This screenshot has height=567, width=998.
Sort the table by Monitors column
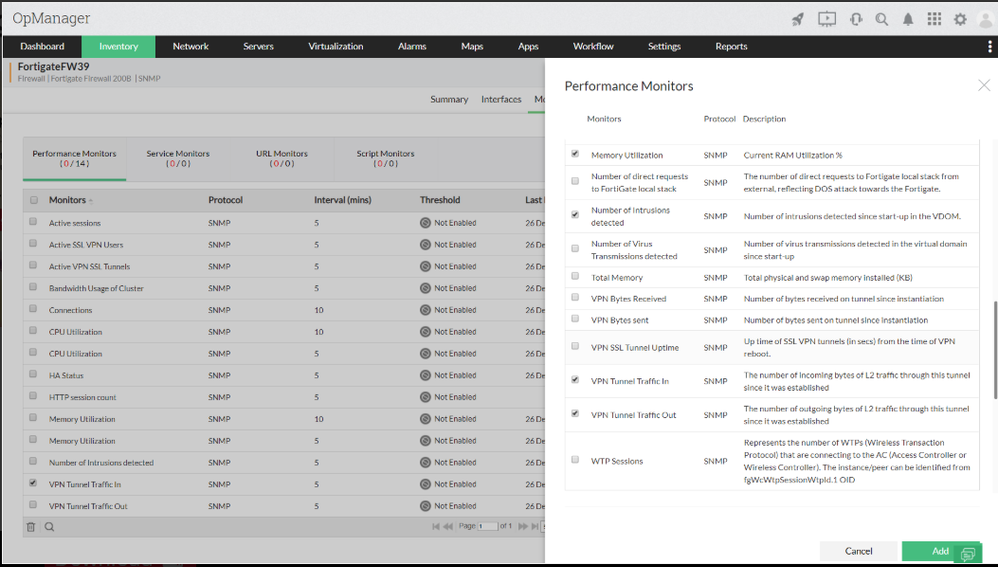[67, 200]
